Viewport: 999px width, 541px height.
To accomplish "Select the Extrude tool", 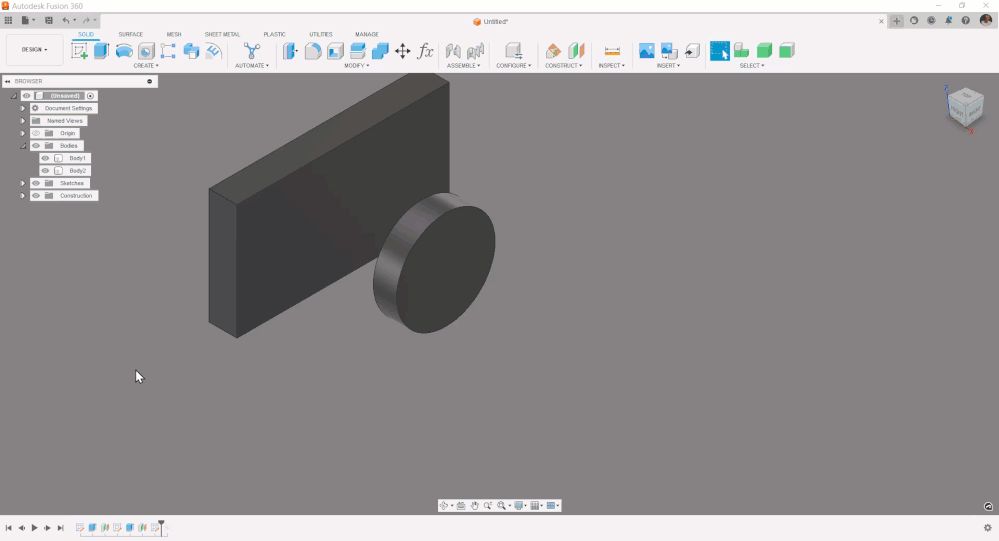I will coord(101,51).
